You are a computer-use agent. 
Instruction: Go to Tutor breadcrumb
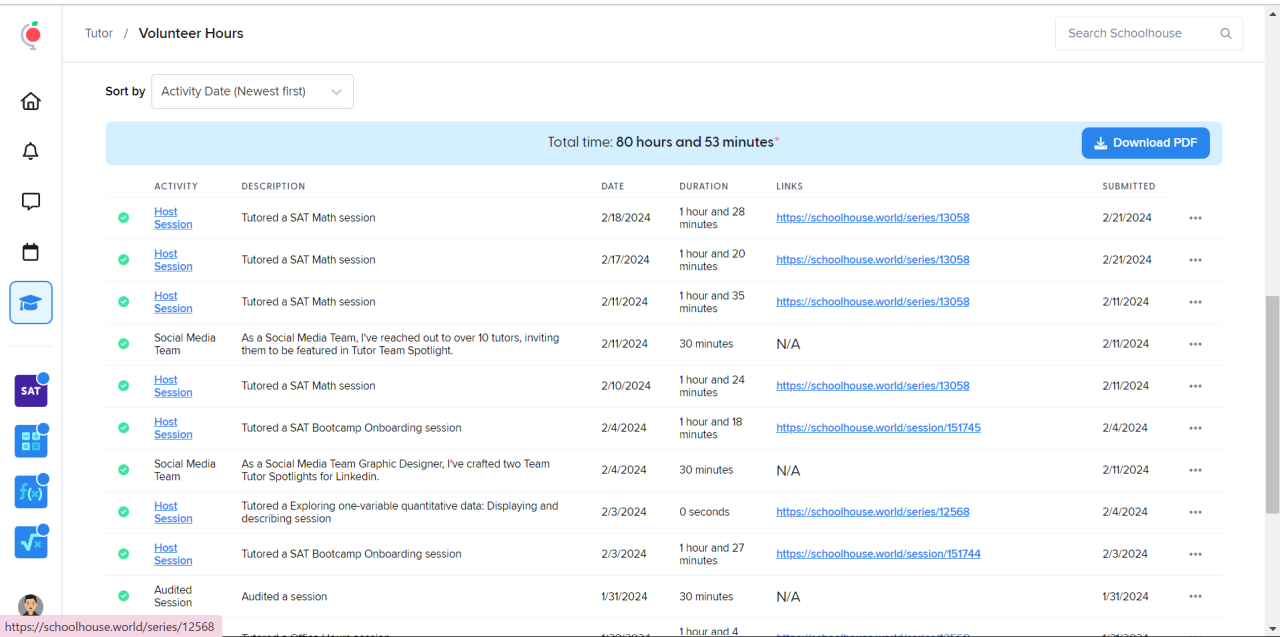(99, 33)
